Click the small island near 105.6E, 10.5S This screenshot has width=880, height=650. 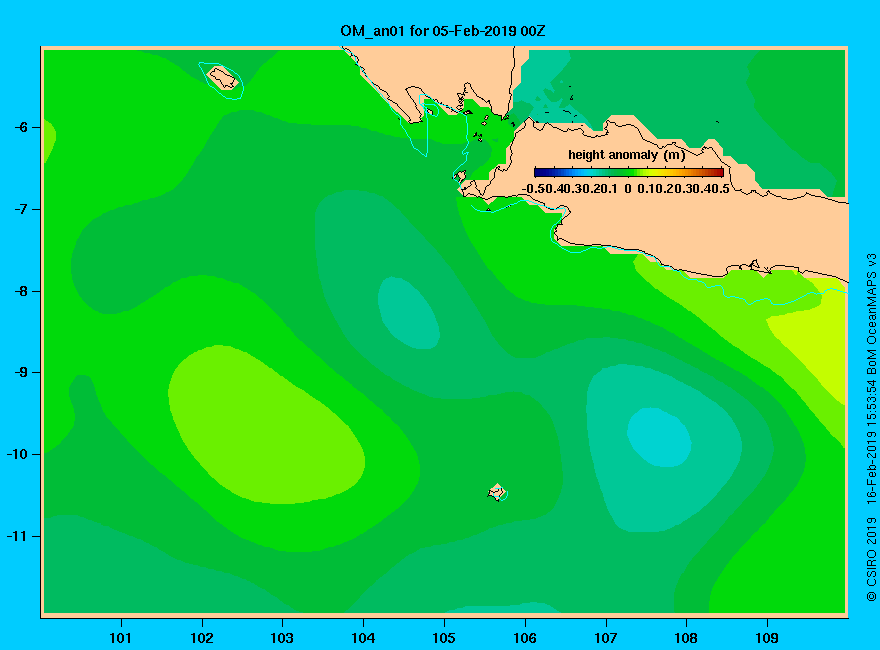click(x=497, y=492)
